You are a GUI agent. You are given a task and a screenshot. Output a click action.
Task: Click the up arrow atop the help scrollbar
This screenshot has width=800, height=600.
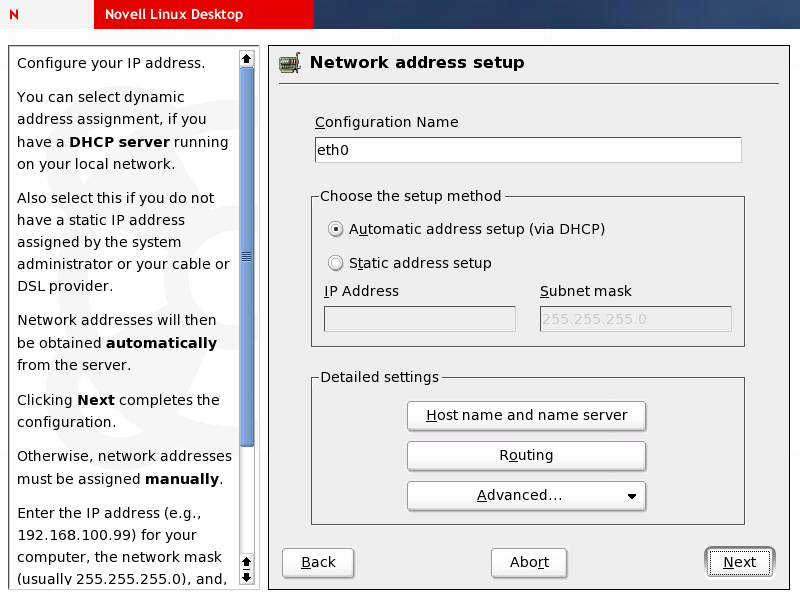tap(247, 59)
